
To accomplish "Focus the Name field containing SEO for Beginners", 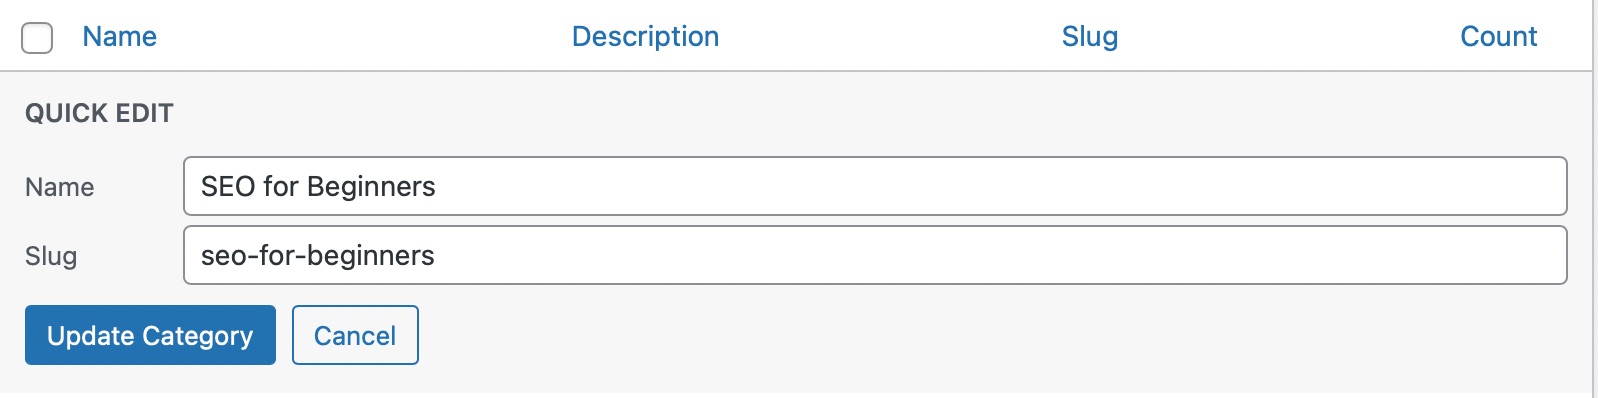I will (x=875, y=186).
